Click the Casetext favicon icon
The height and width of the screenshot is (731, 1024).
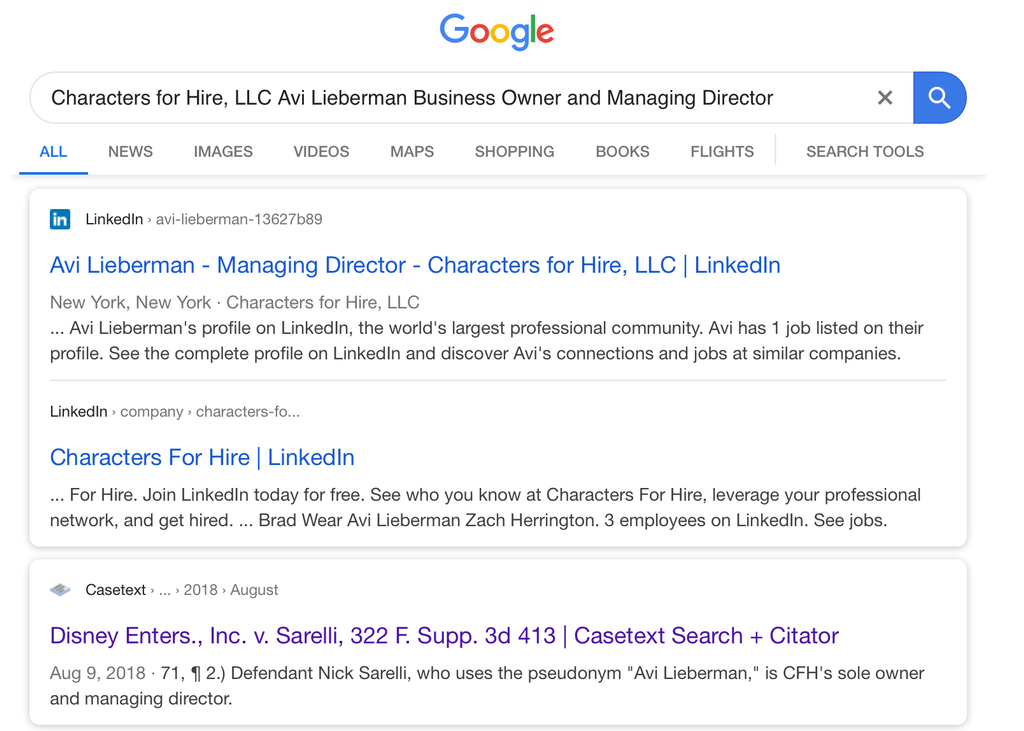tap(60, 590)
